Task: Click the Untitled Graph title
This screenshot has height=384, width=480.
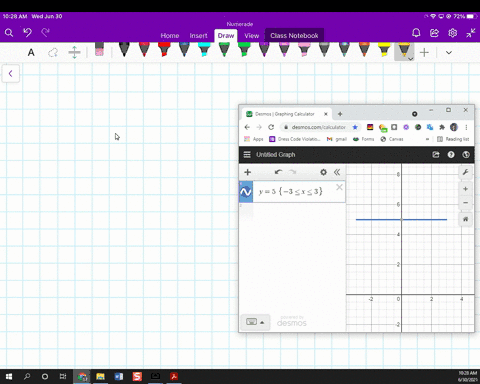Action: (x=275, y=155)
